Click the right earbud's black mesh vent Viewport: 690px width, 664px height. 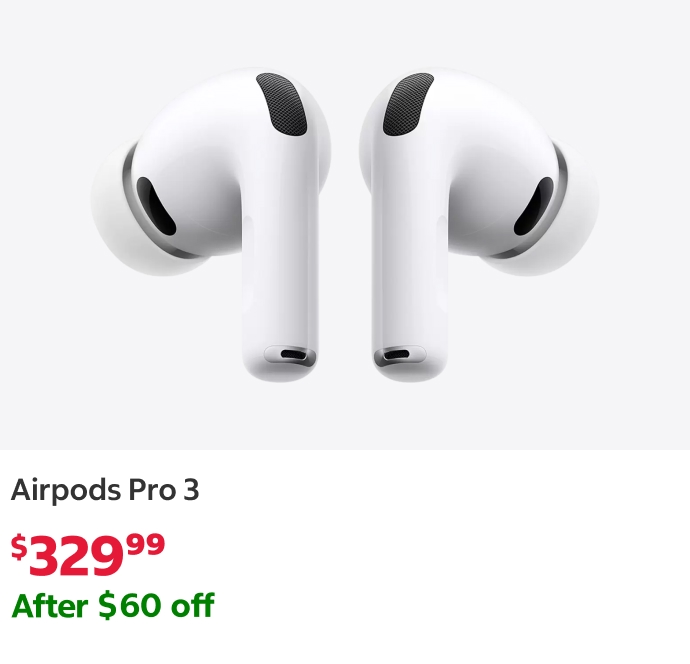point(408,104)
